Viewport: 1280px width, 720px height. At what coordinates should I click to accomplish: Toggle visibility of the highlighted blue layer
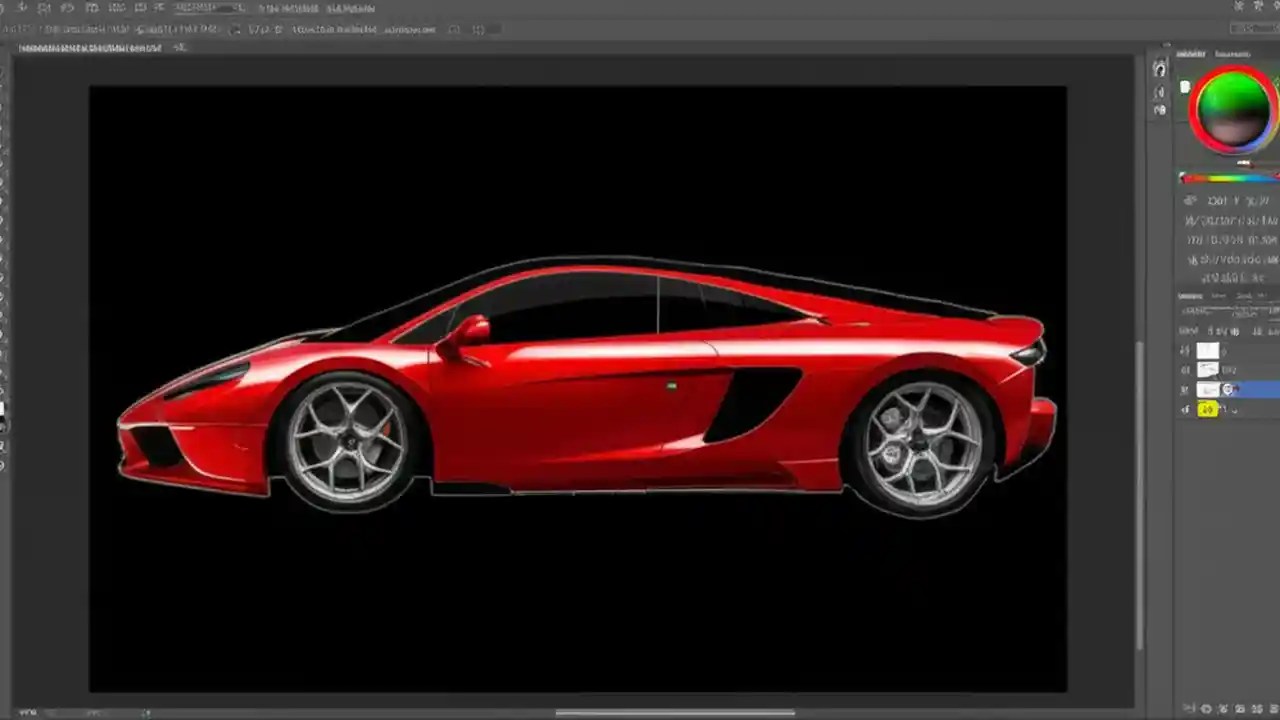click(x=1185, y=389)
